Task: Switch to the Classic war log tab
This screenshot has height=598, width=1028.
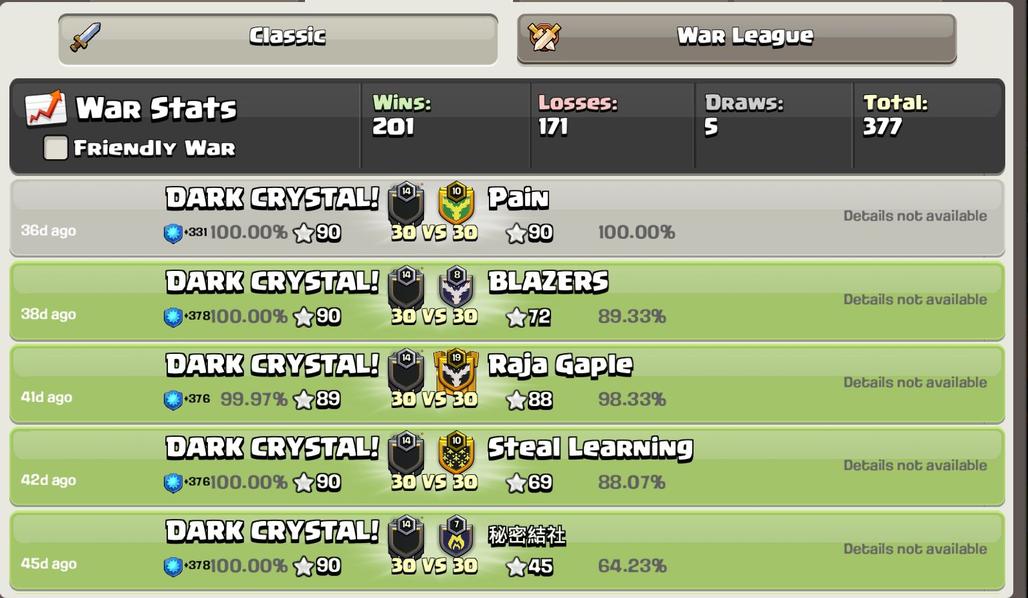Action: (x=278, y=38)
